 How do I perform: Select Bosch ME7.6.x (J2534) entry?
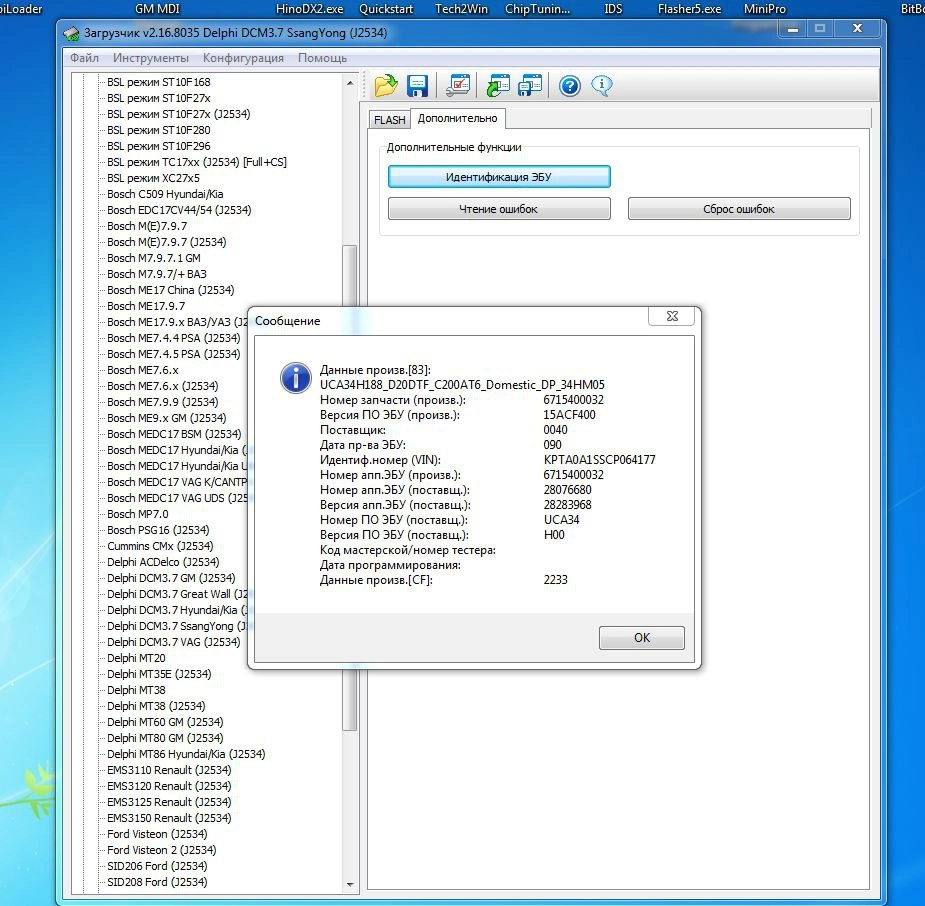(163, 386)
